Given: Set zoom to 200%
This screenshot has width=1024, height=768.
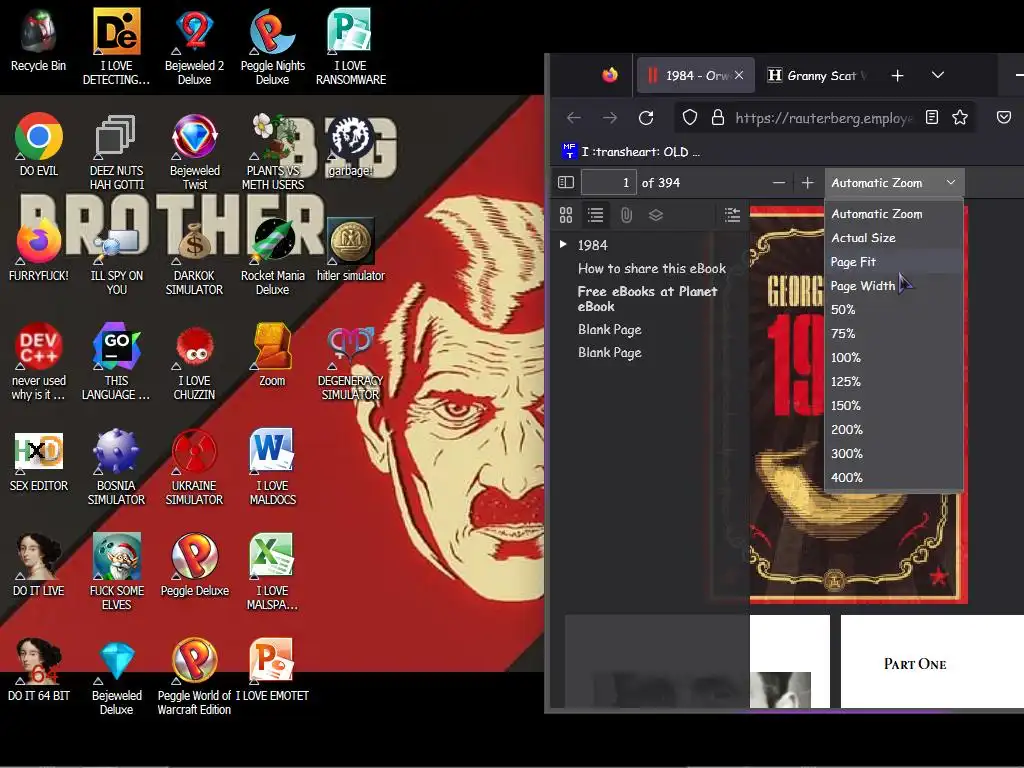Looking at the screenshot, I should [893, 430].
